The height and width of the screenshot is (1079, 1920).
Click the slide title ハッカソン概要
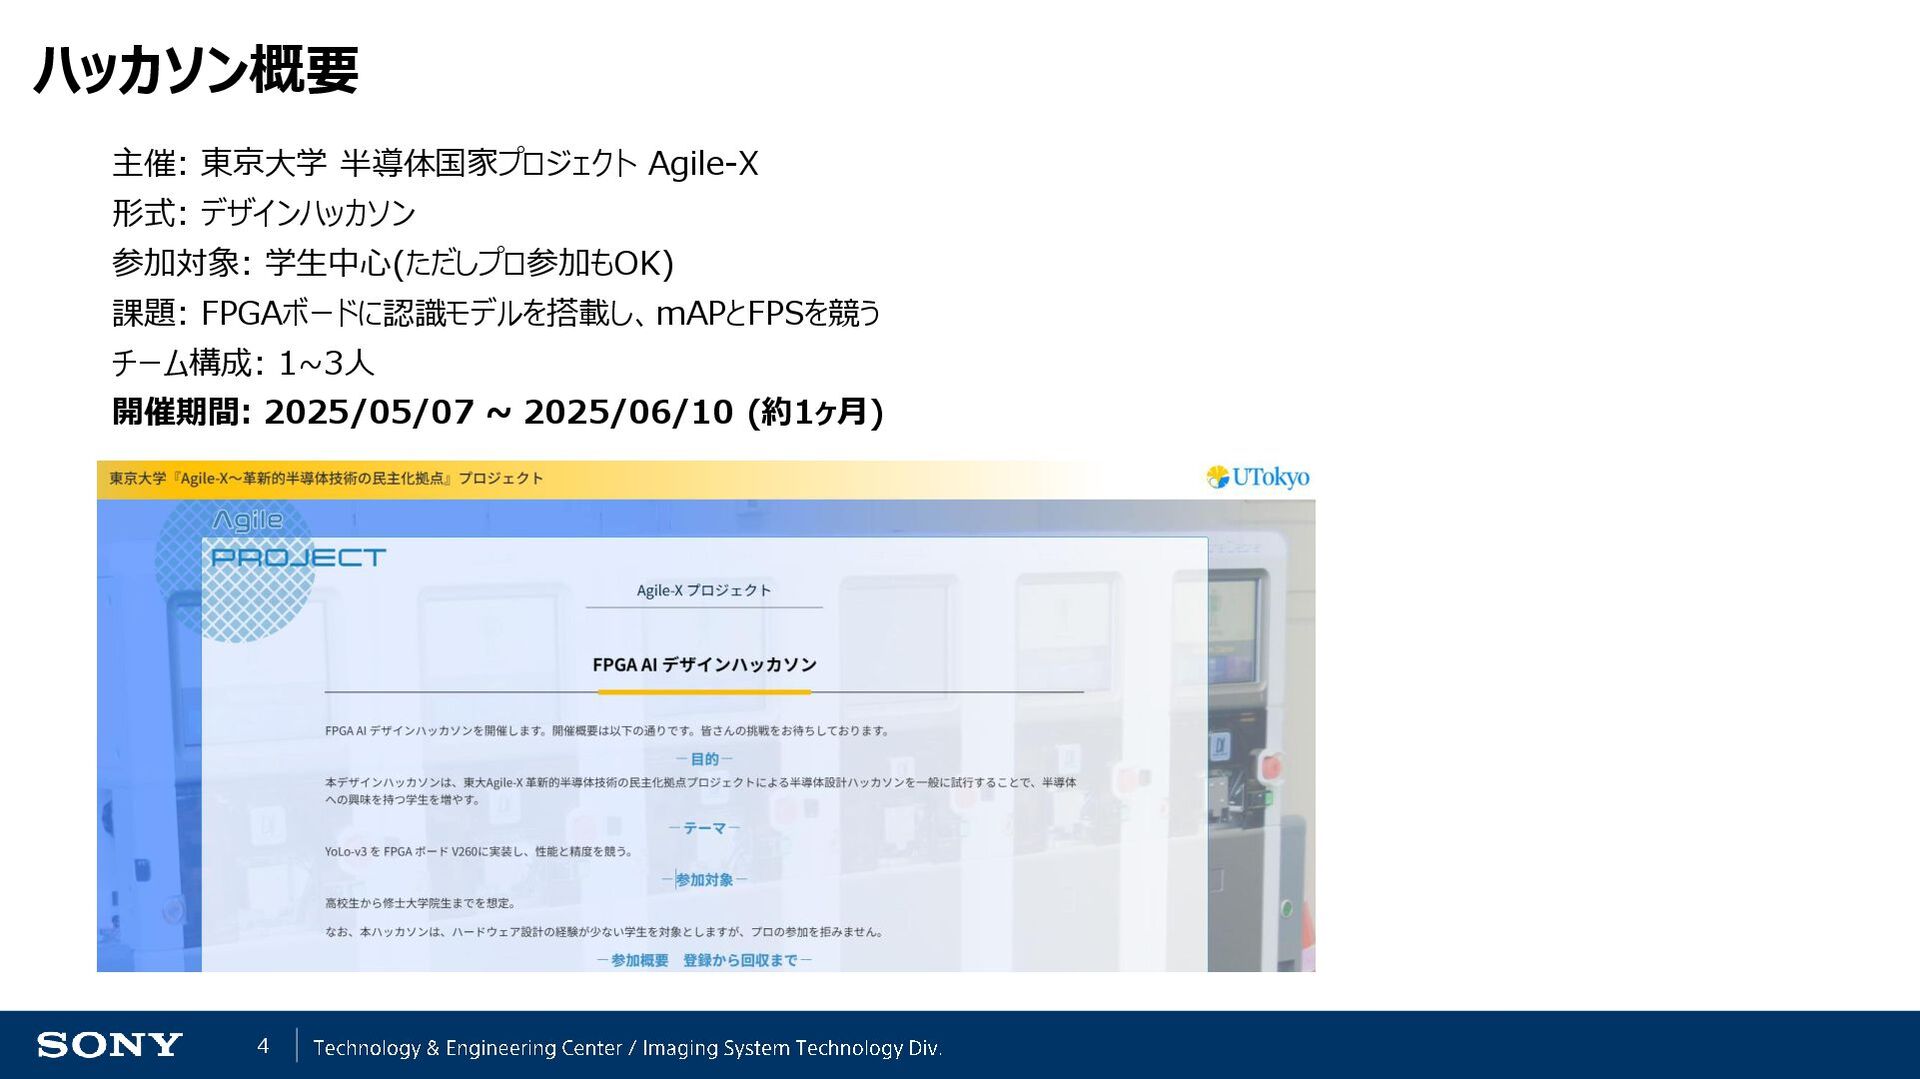coord(196,70)
